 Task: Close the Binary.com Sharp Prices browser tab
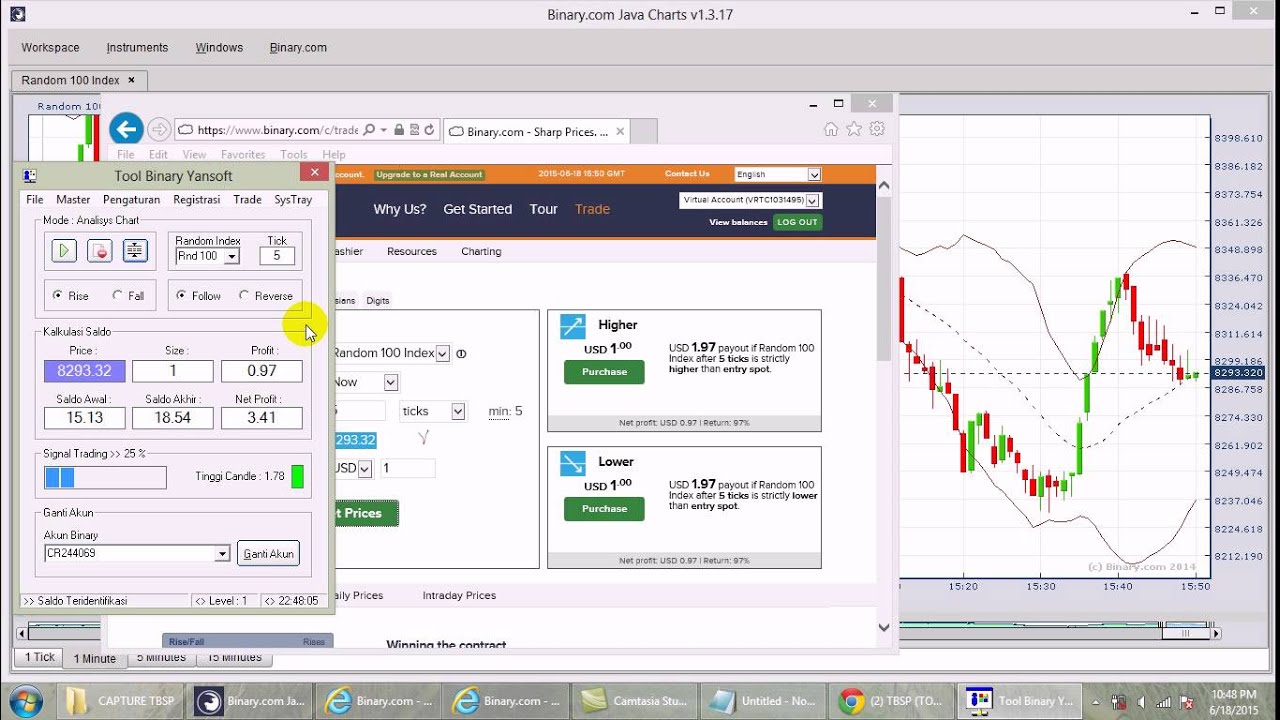point(620,131)
